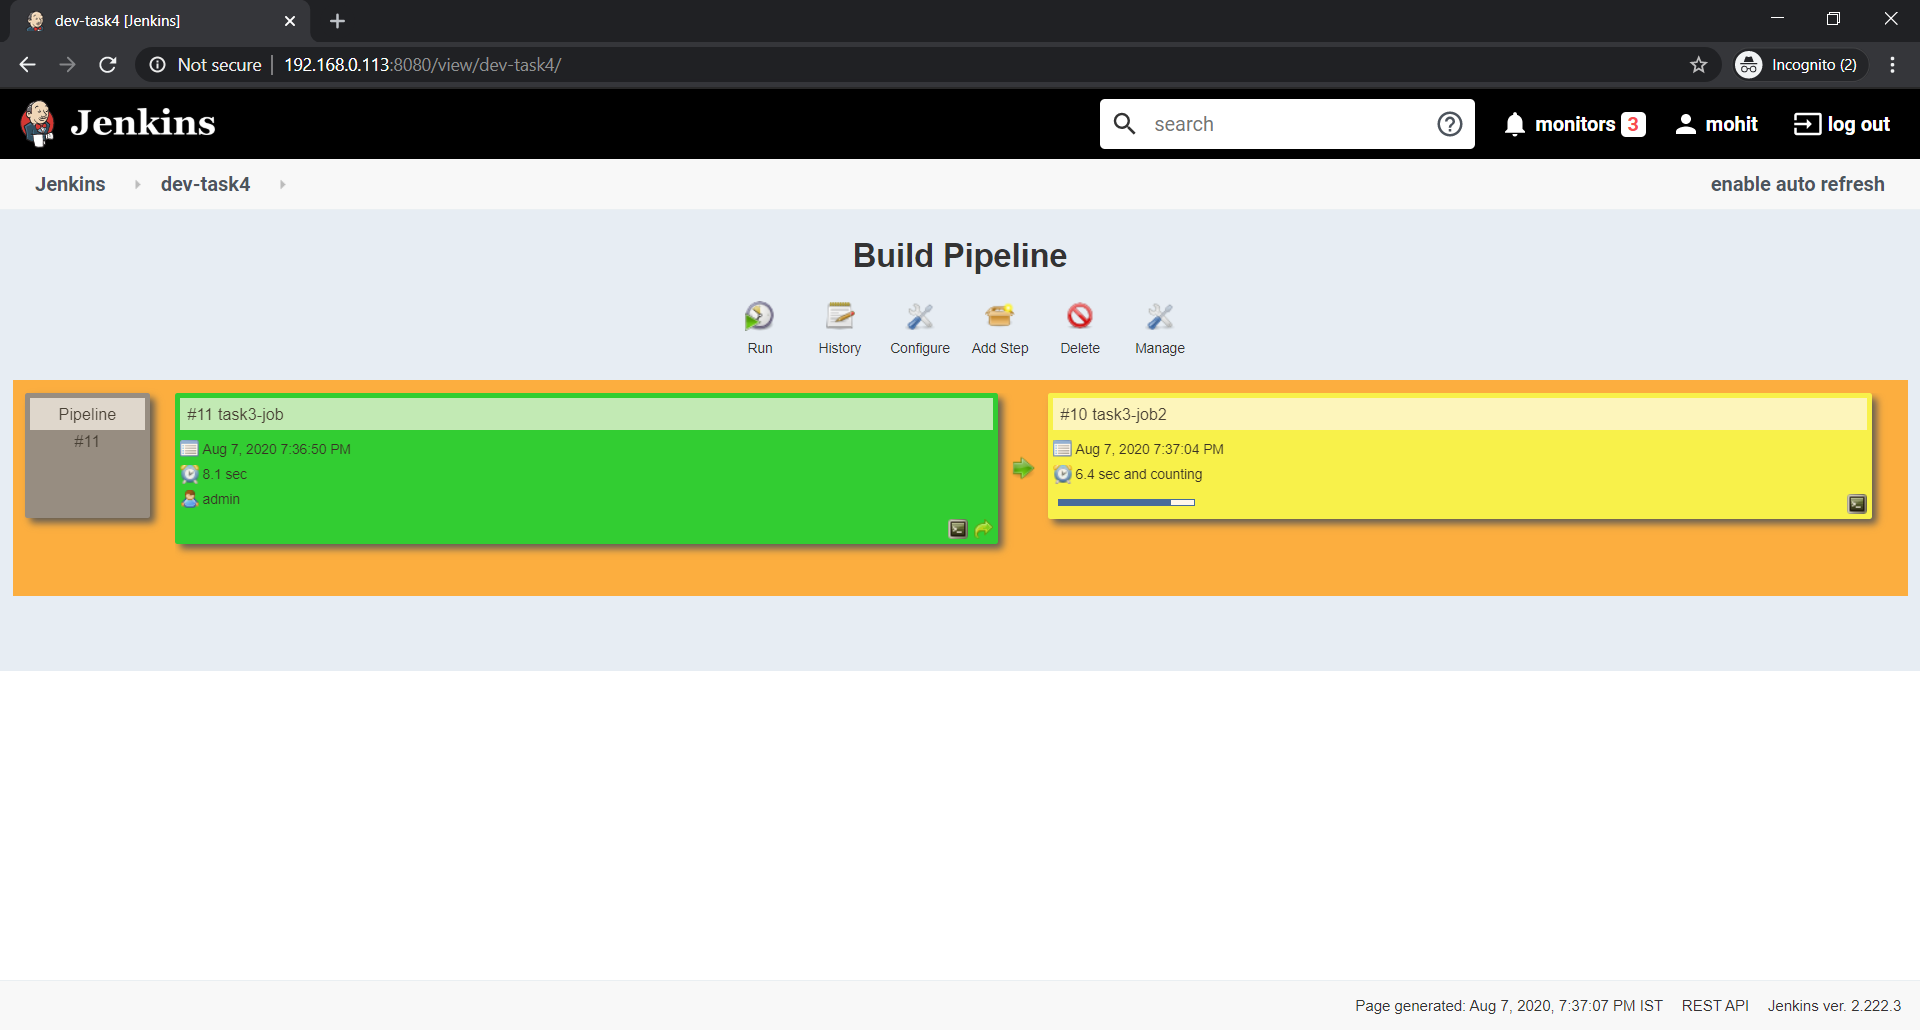Click the admin user on task3-job
1920x1030 pixels.
tap(221, 499)
